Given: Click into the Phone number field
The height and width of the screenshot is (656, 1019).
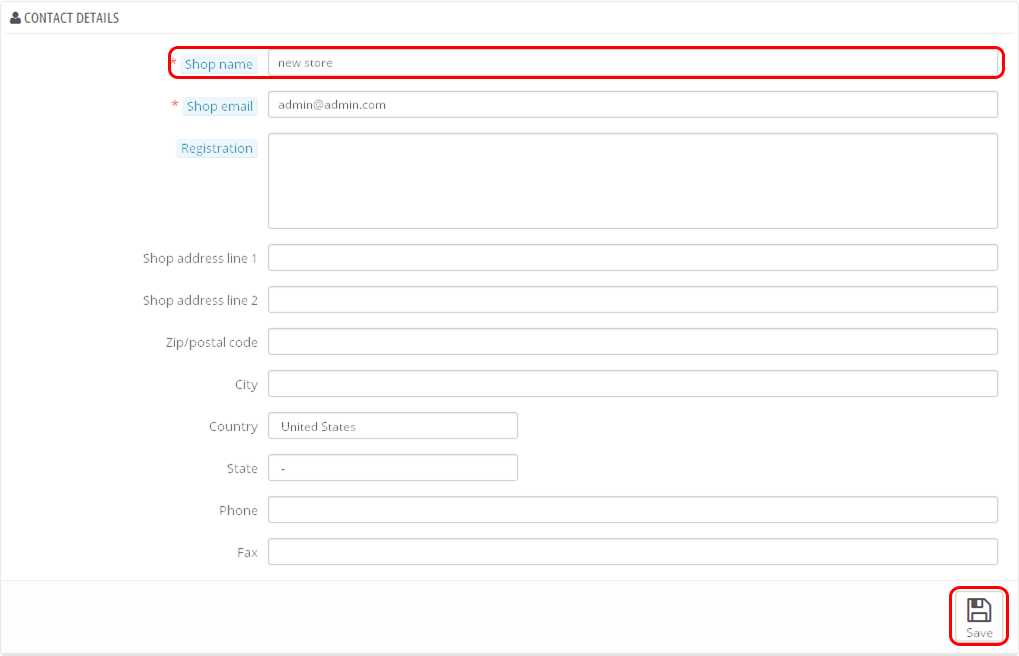Looking at the screenshot, I should click(632, 510).
